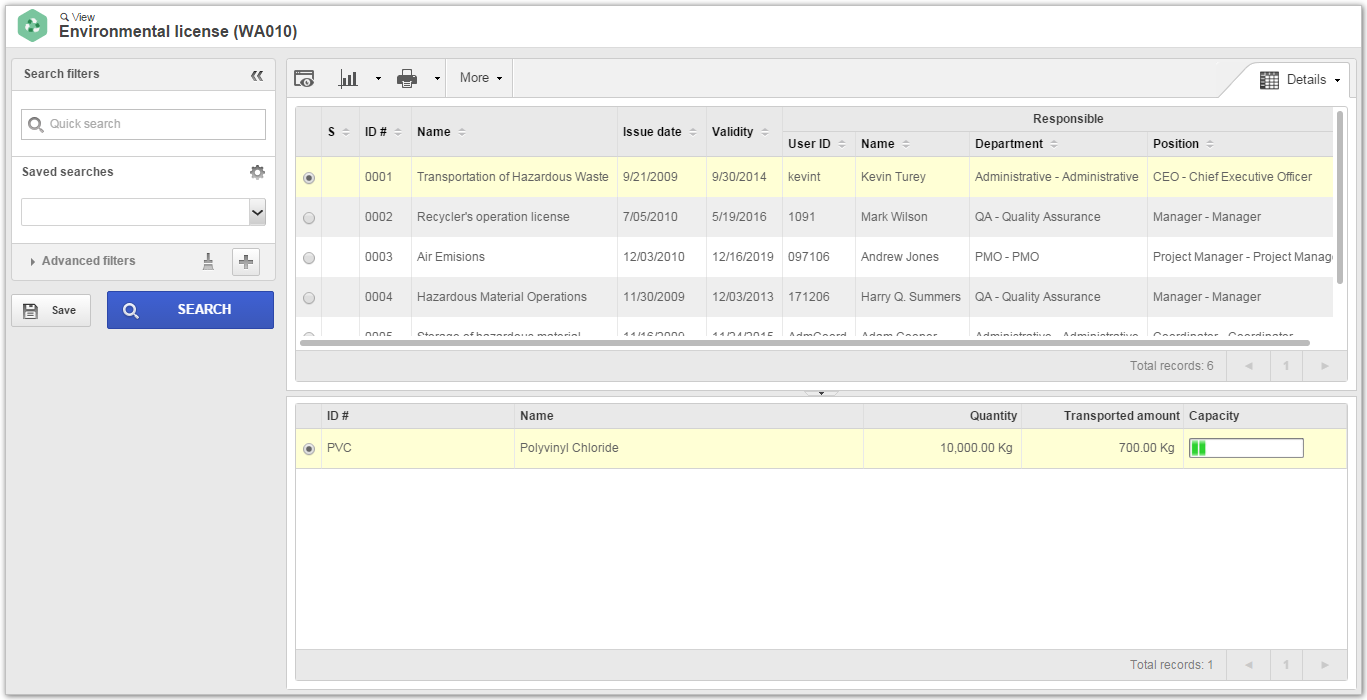Image resolution: width=1367 pixels, height=700 pixels.
Task: Click Kevin Turey cell
Action: click(x=911, y=177)
